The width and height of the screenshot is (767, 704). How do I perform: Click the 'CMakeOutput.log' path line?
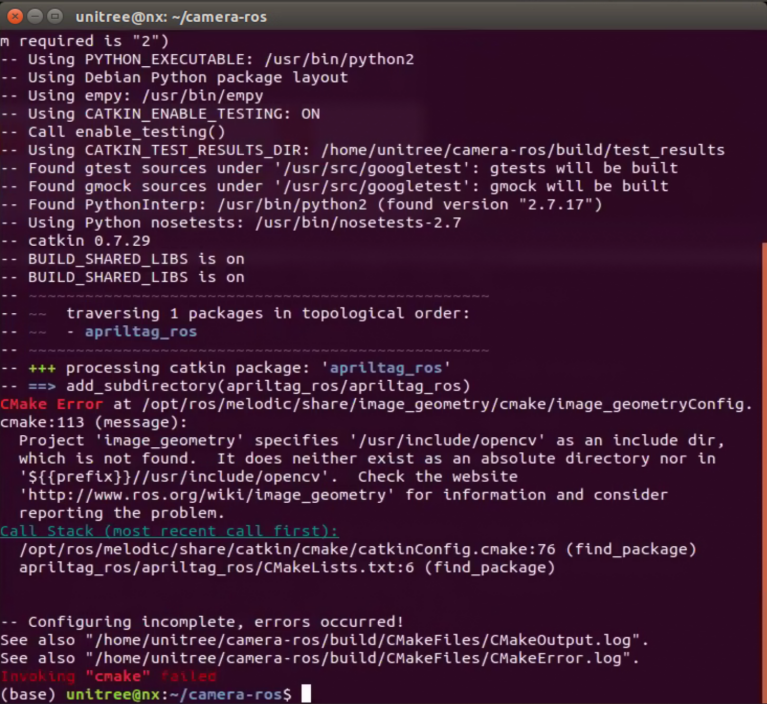(x=324, y=640)
